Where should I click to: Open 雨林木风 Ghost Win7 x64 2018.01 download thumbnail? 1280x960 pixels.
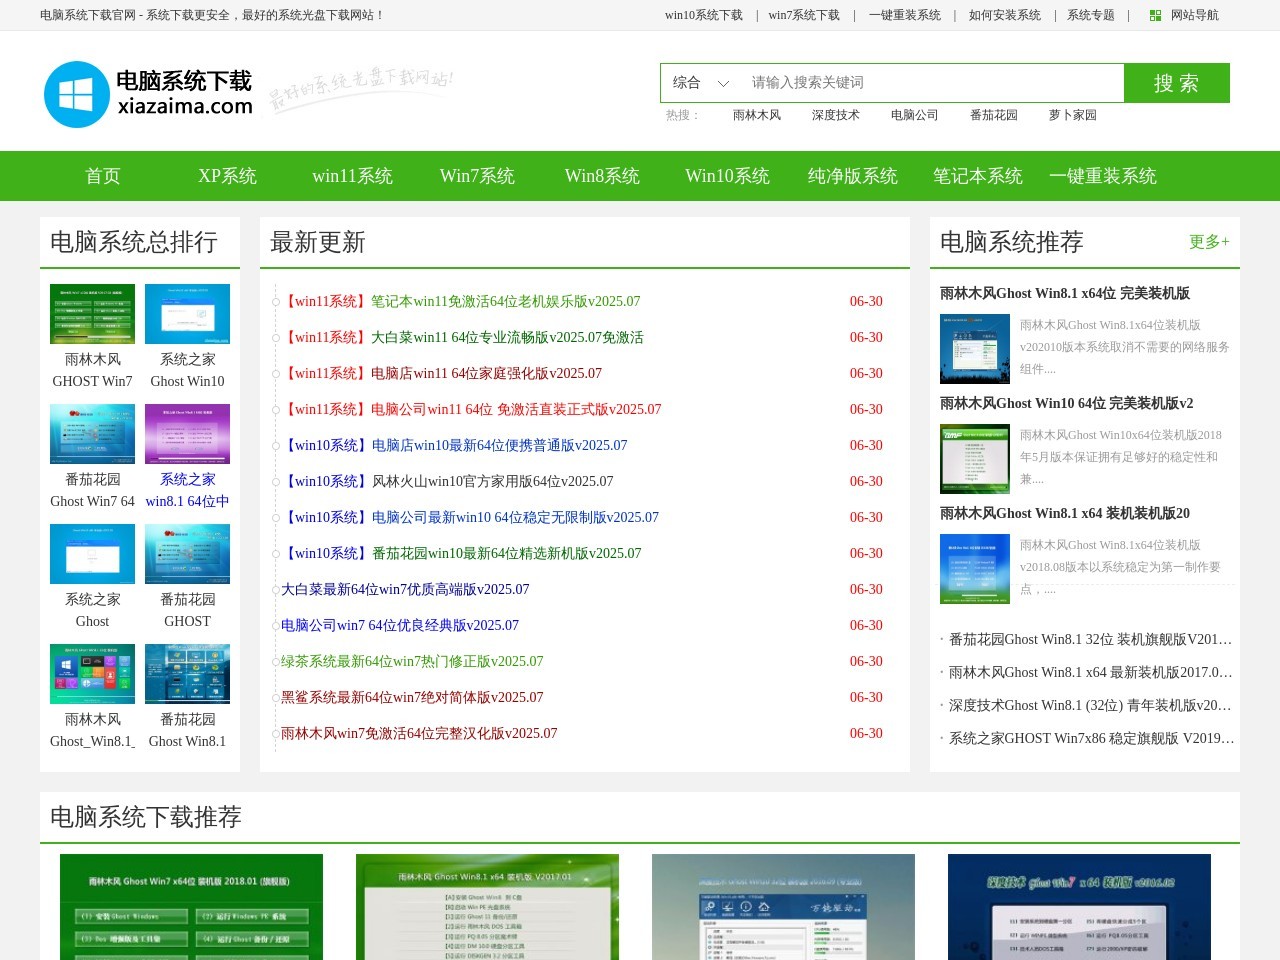point(191,907)
